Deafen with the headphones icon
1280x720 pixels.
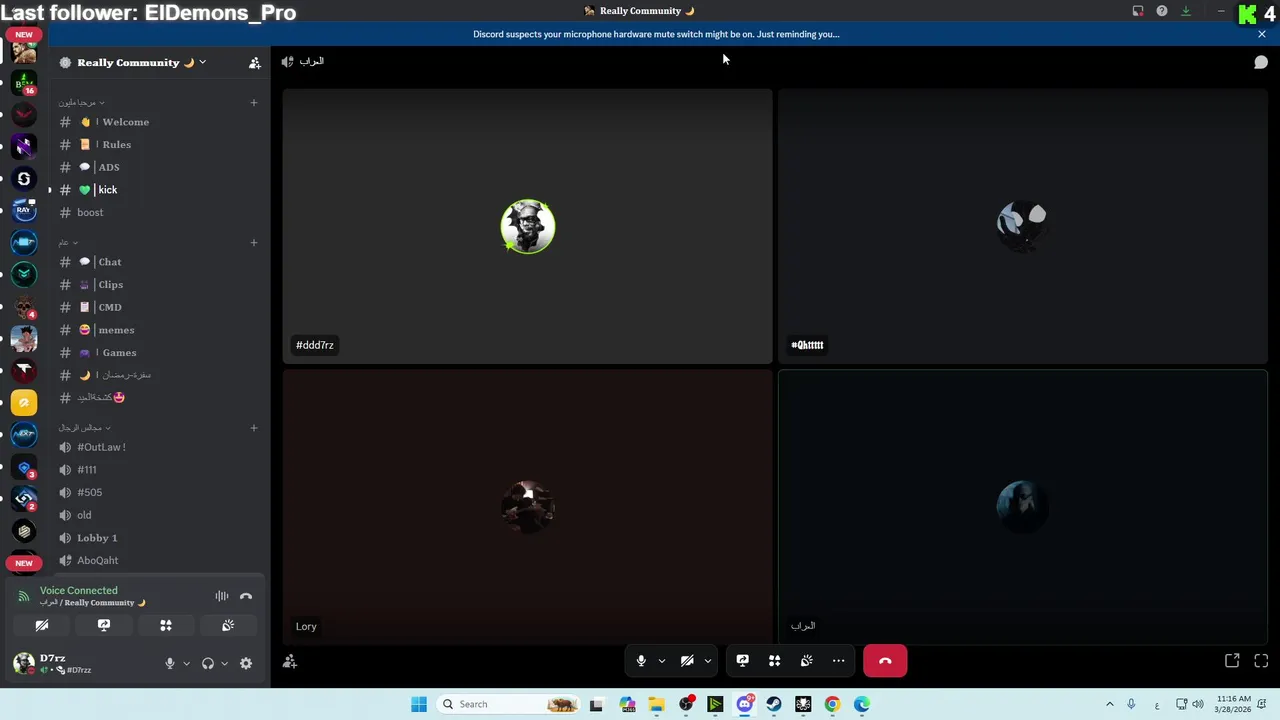[x=208, y=664]
